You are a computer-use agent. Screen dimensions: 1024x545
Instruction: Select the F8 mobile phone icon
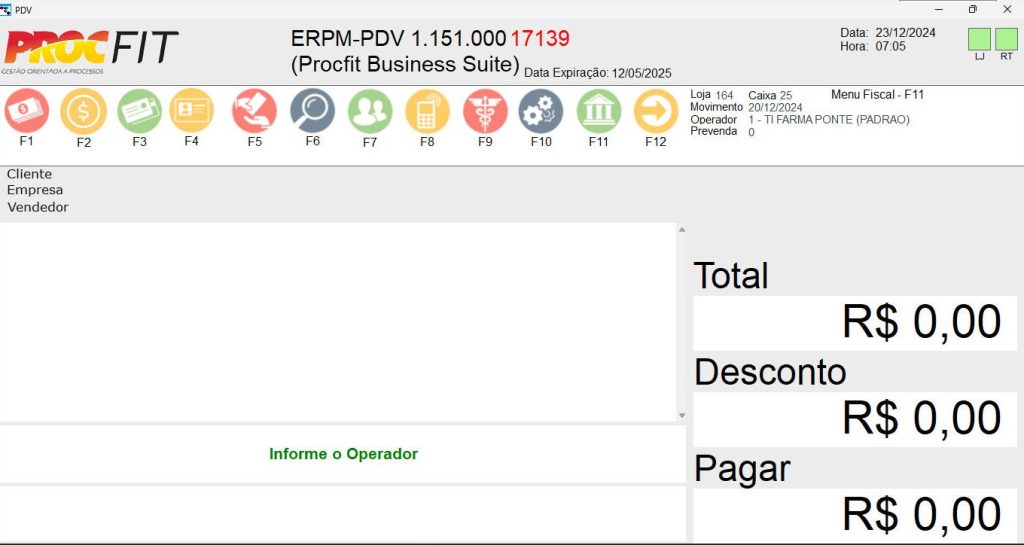click(x=427, y=112)
